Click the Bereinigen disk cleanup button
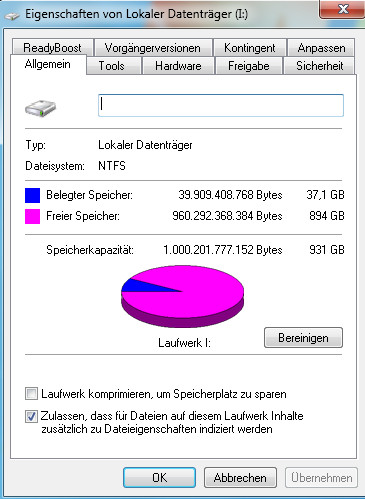 [x=303, y=338]
